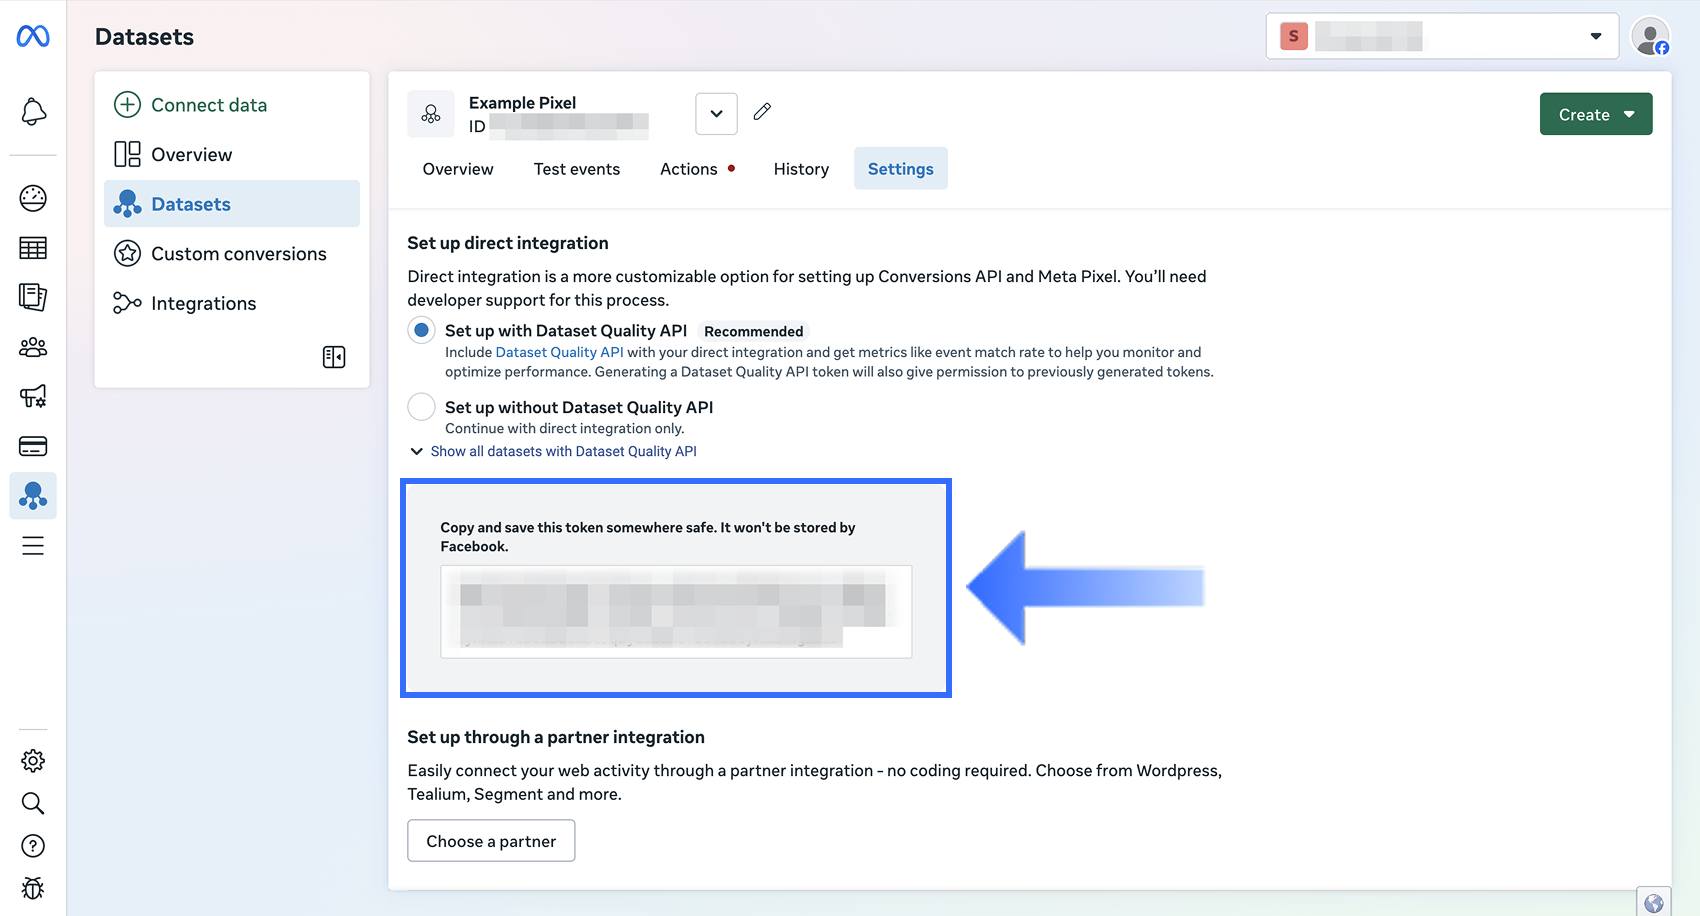Click the globe icon at bottom right

[1654, 903]
